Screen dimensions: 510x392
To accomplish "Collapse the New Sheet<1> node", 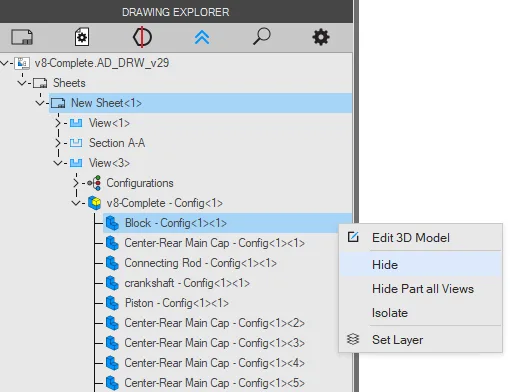I will (40, 103).
